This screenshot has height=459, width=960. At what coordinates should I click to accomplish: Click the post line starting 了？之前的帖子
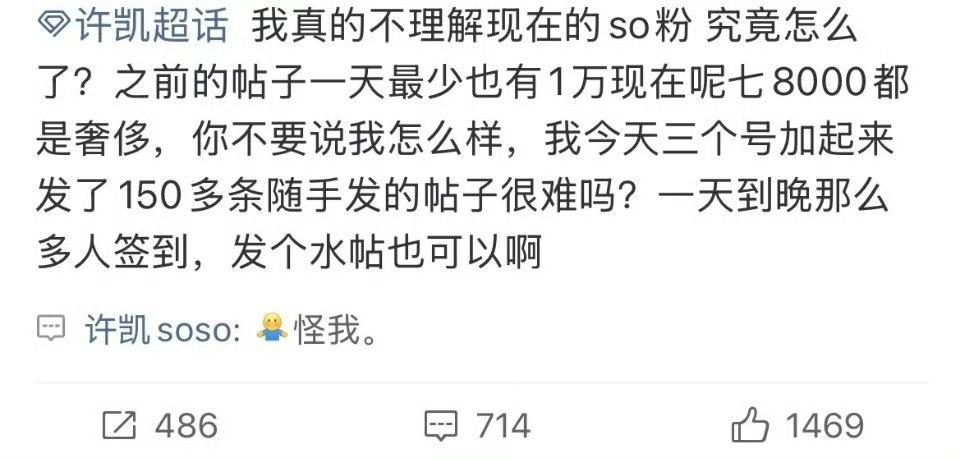(473, 84)
